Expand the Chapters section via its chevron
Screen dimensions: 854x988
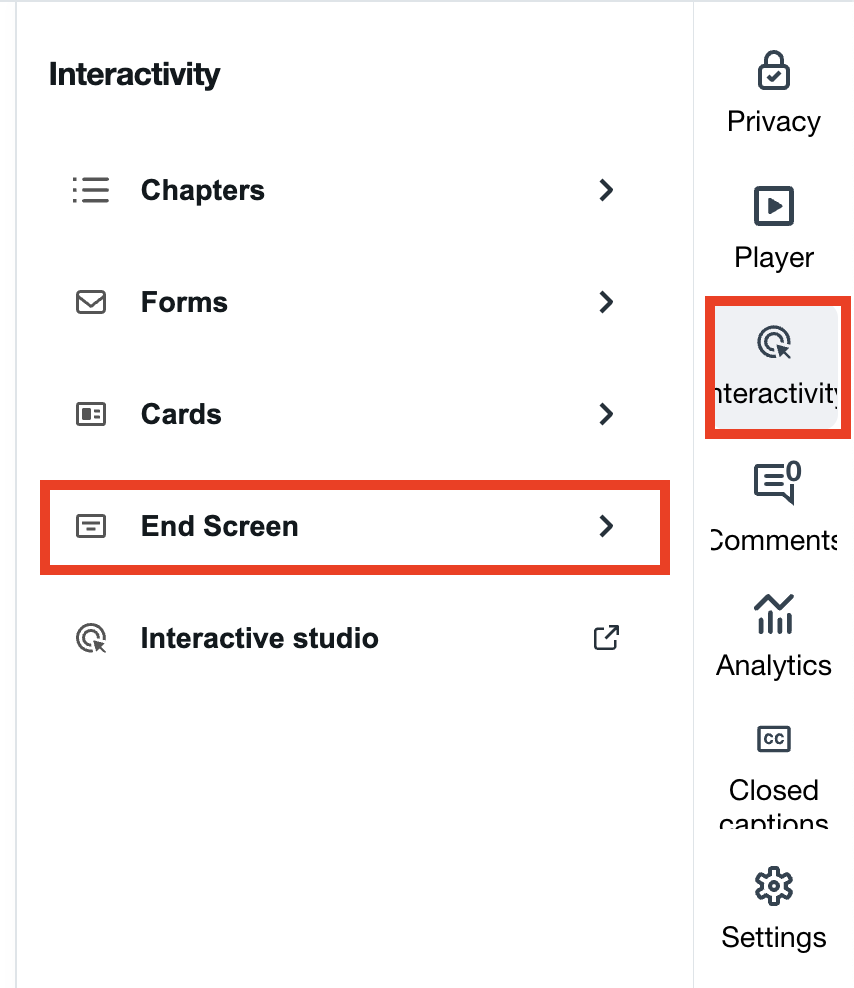tap(606, 190)
